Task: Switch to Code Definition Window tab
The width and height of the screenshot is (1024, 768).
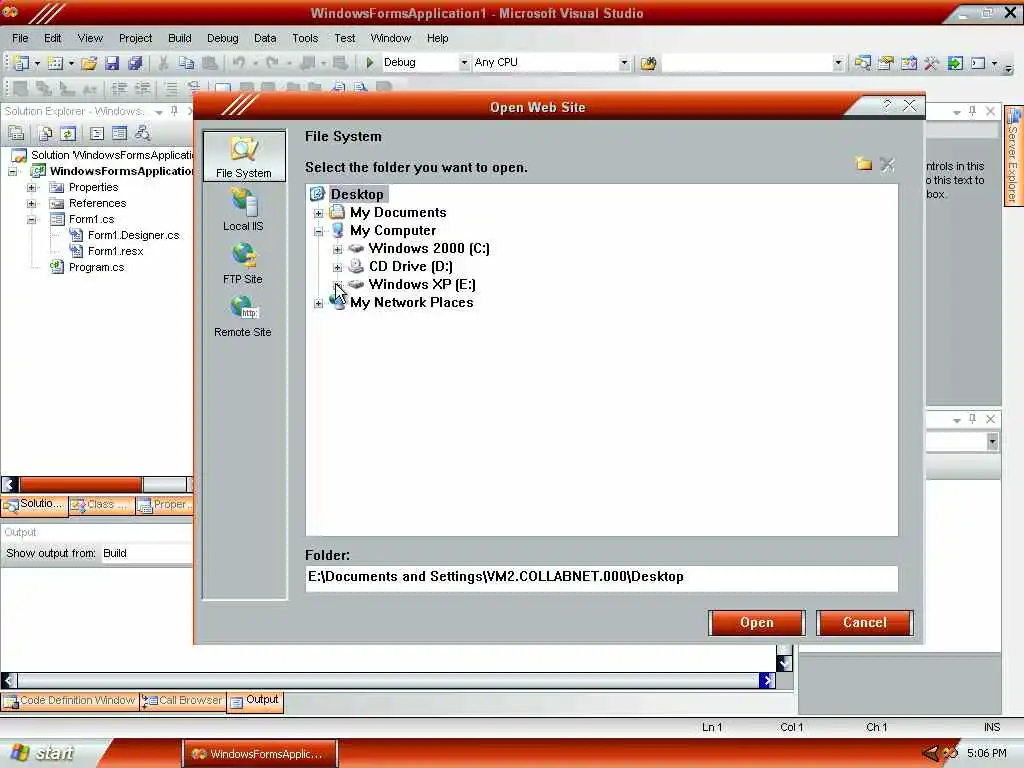Action: pyautogui.click(x=70, y=701)
